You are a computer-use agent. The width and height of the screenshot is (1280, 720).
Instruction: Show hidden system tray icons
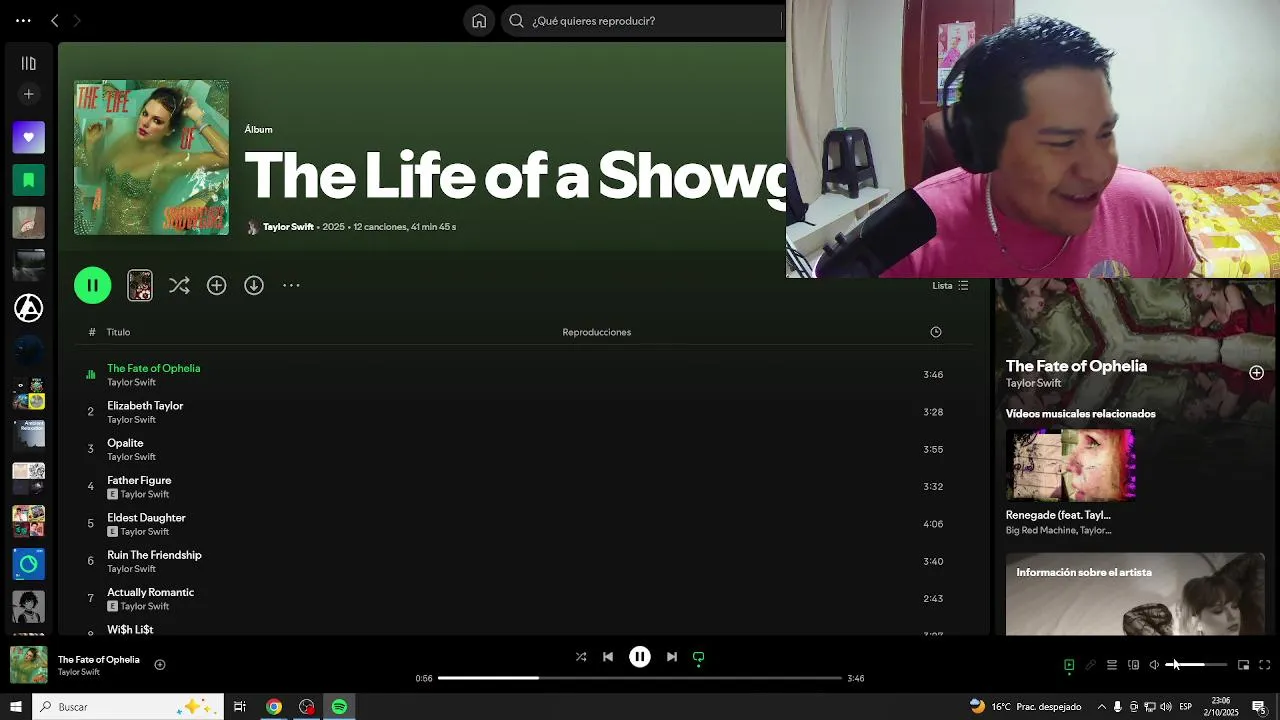pyautogui.click(x=1101, y=707)
